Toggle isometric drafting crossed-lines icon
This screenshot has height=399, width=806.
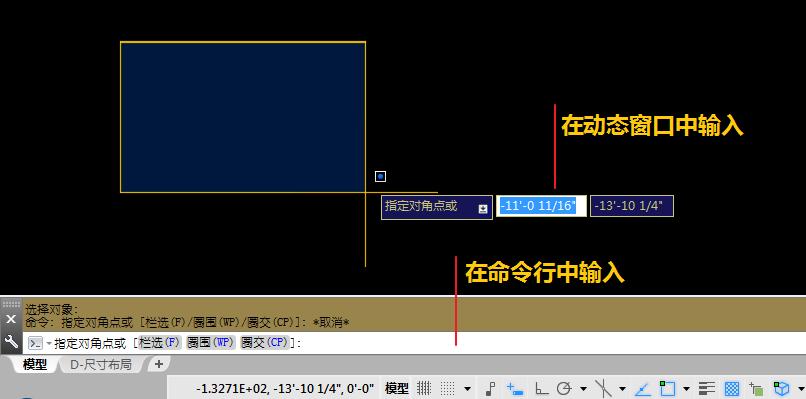click(603, 388)
